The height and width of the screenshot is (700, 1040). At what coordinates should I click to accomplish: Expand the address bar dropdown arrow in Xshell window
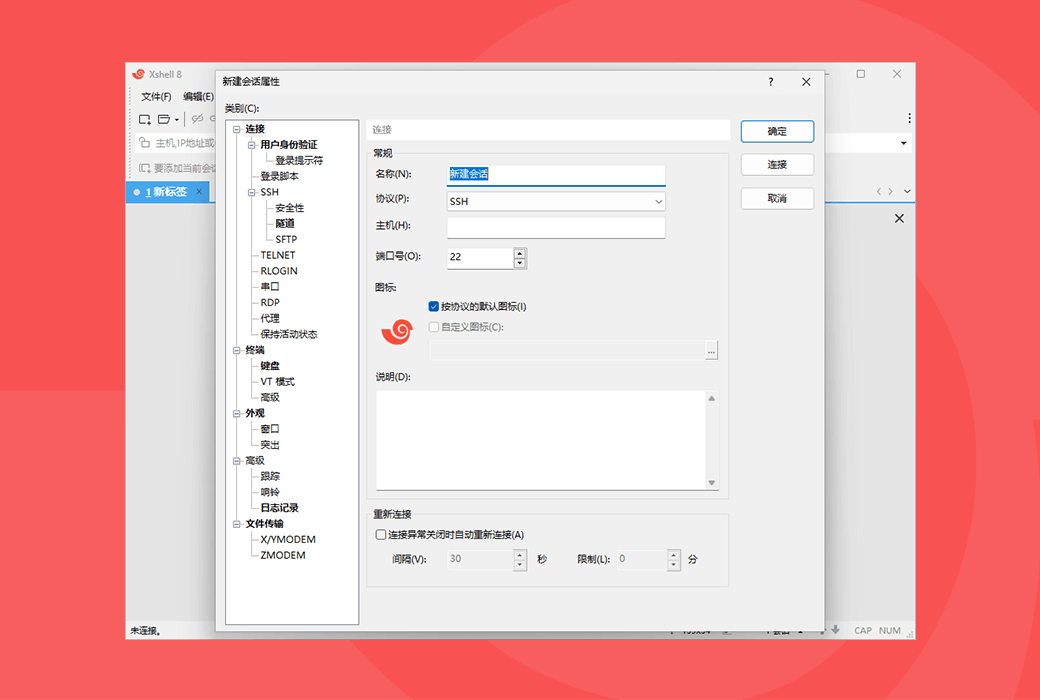tap(903, 143)
